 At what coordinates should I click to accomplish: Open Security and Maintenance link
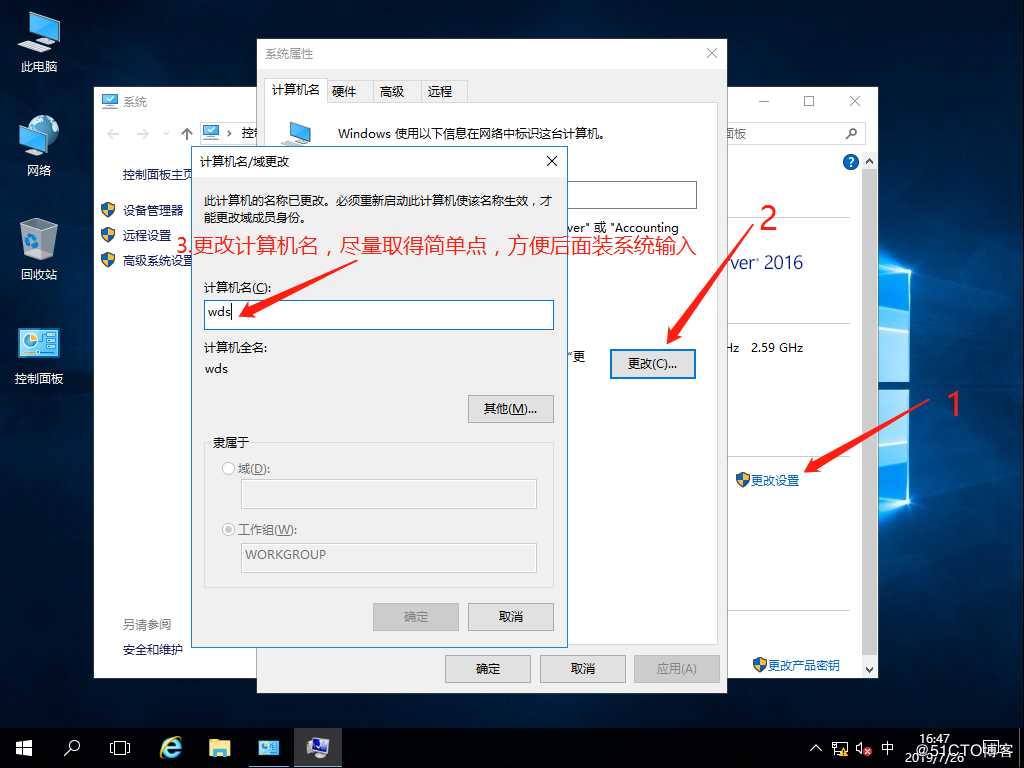click(153, 649)
